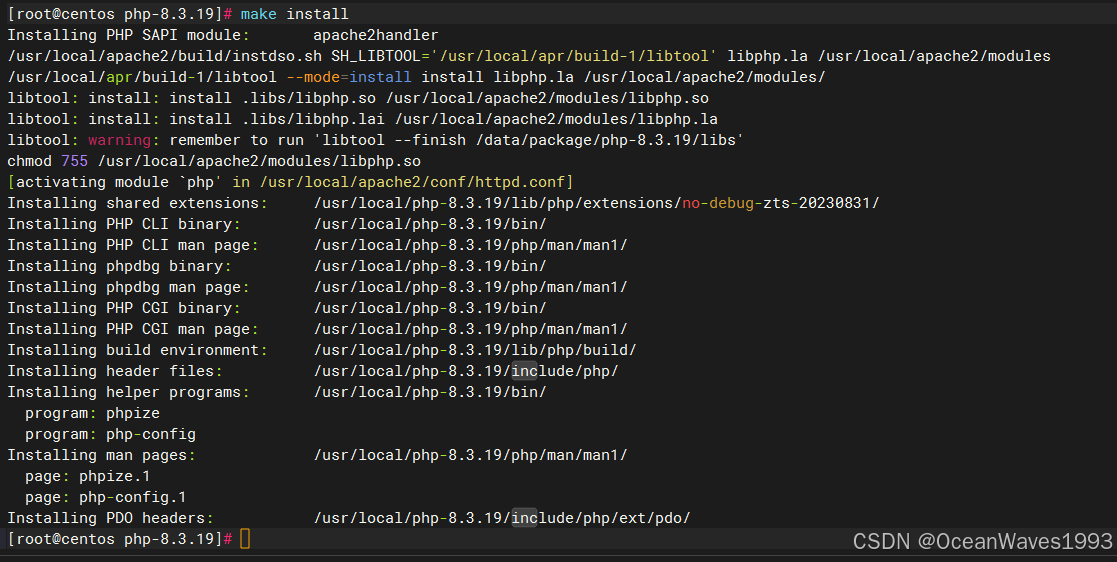
Task: Click the '/usr/local/php-8.3.19/lib/php/build/' path
Action: (475, 350)
